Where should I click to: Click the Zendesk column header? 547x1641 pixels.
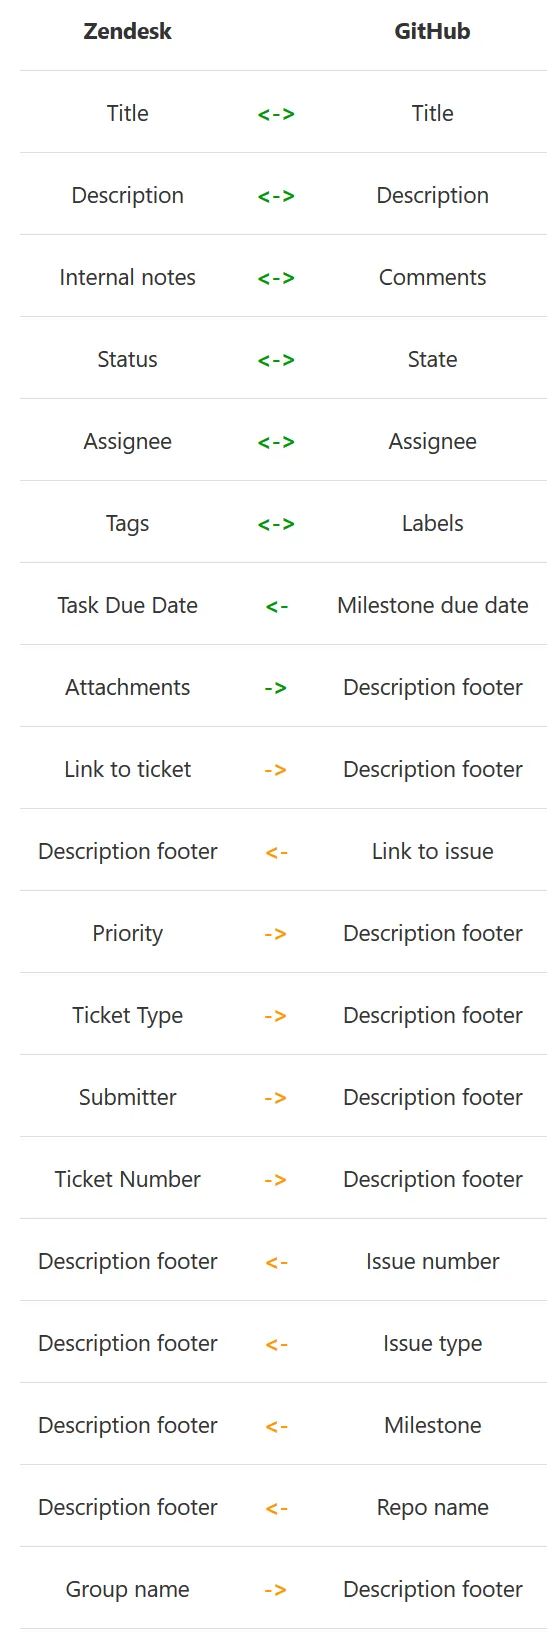click(x=127, y=31)
